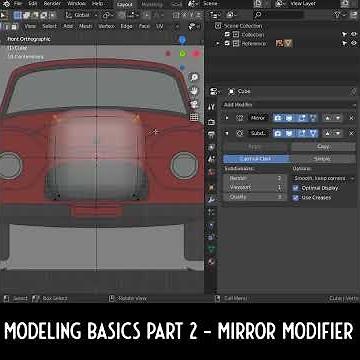The height and width of the screenshot is (360, 360).
Task: Open the viewport Select menu
Action: click(x=50, y=26)
